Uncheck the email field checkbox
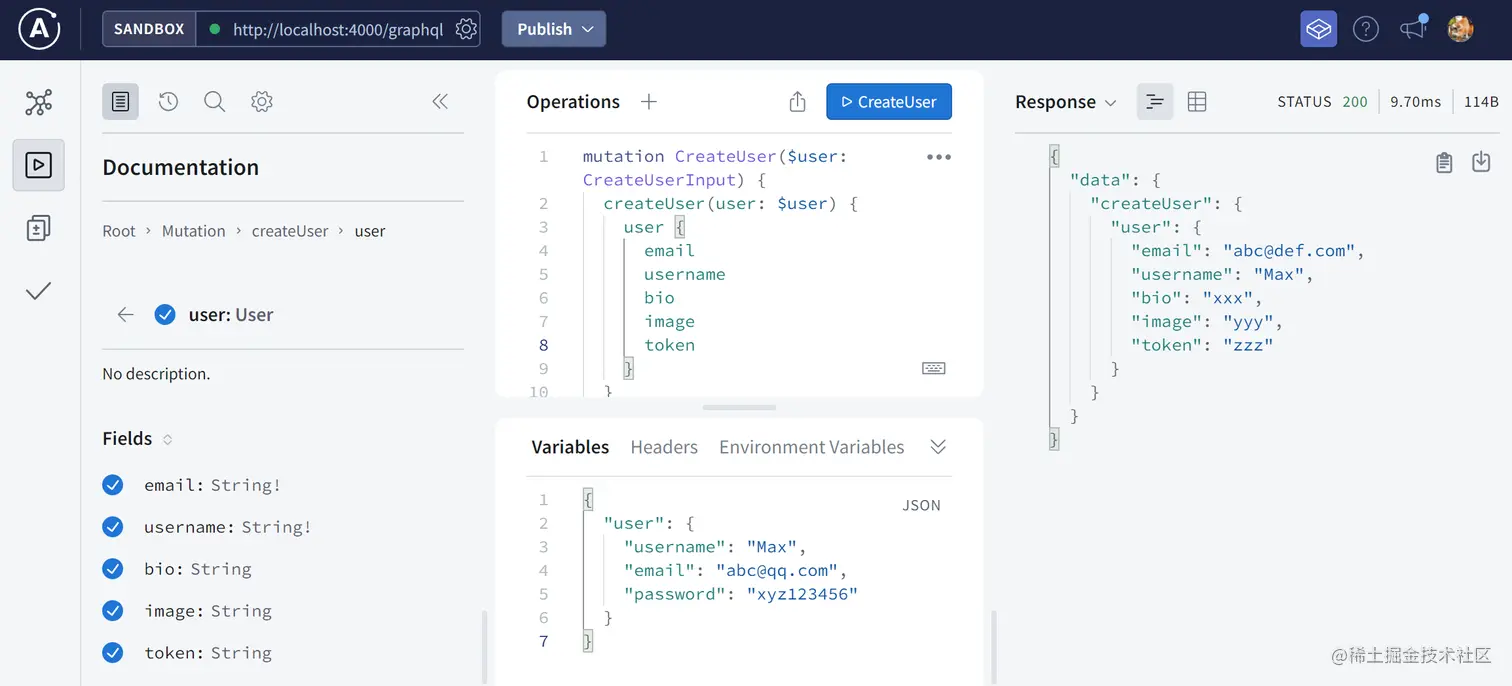Viewport: 1512px width, 686px height. [113, 485]
